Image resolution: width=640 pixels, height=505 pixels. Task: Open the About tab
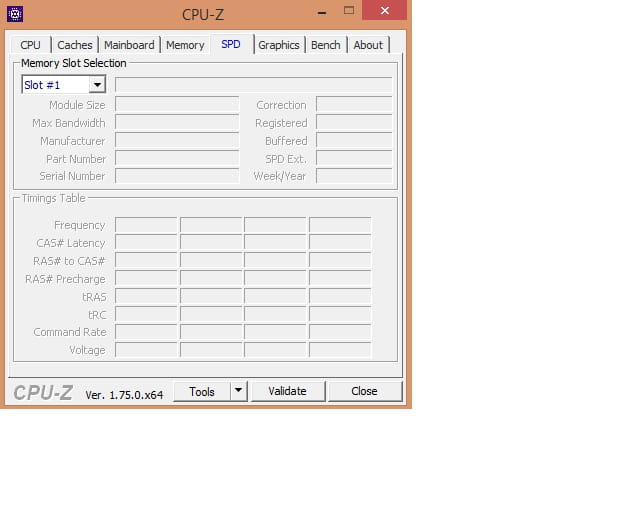[x=368, y=45]
